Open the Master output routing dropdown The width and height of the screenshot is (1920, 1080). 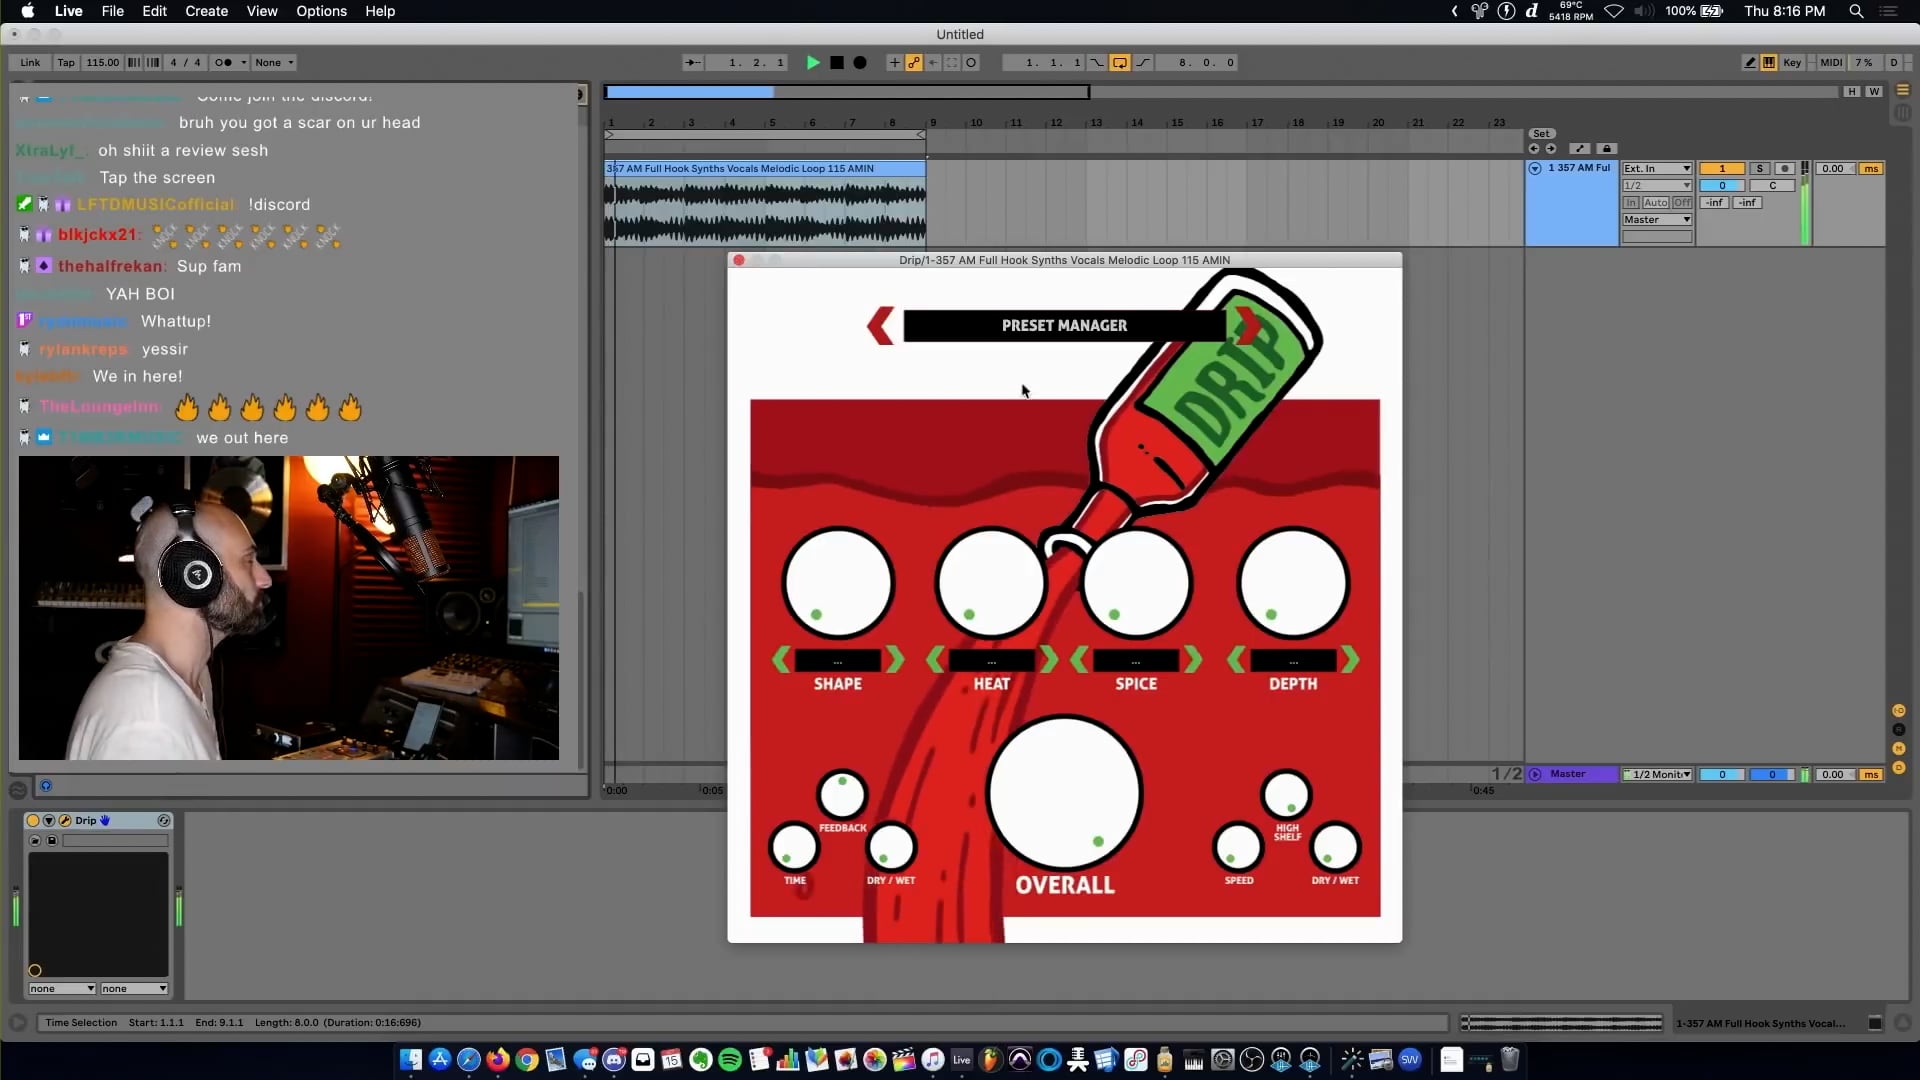1657,219
